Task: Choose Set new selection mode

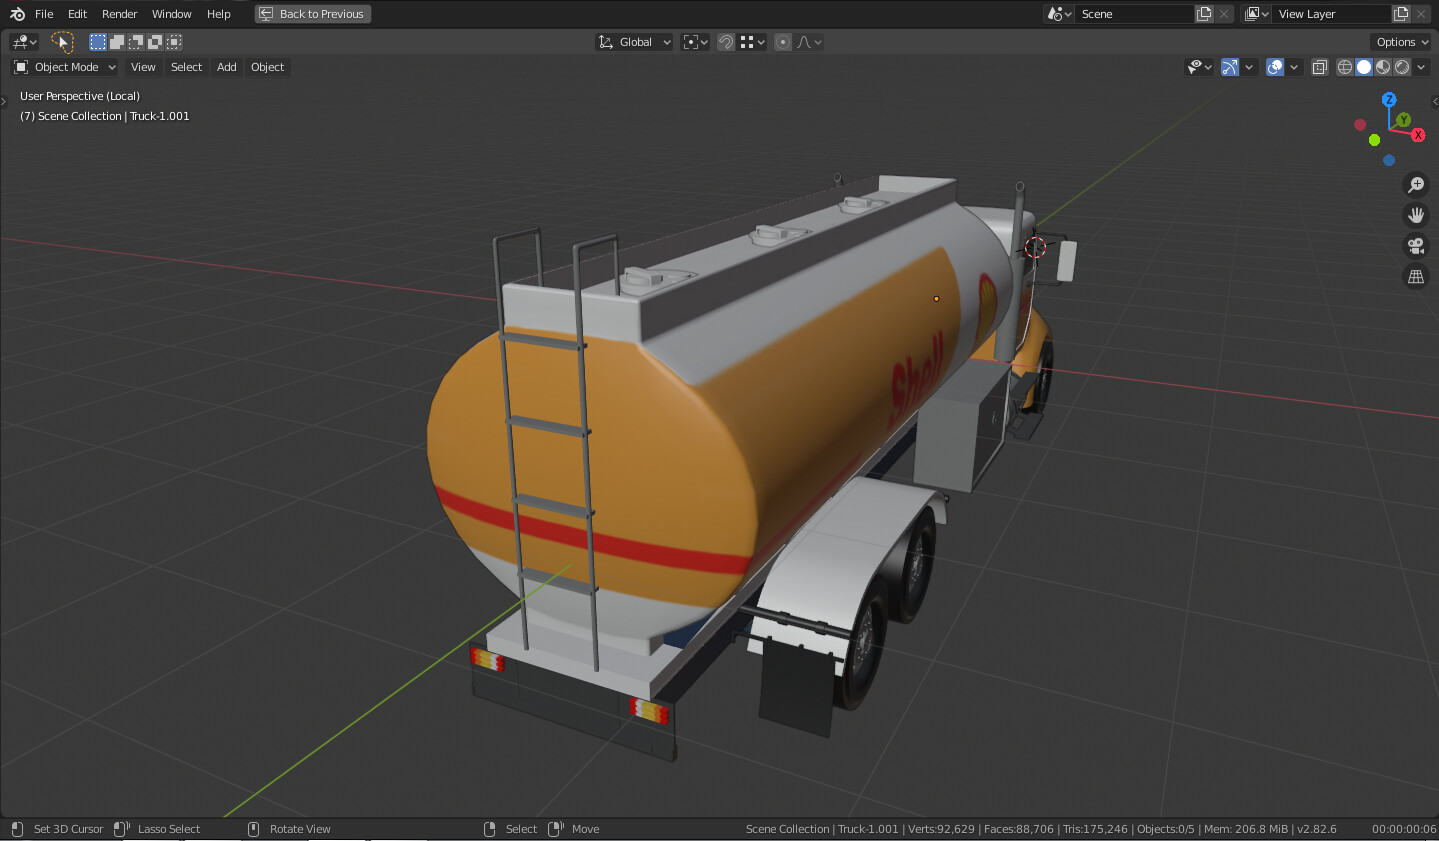Action: (97, 42)
